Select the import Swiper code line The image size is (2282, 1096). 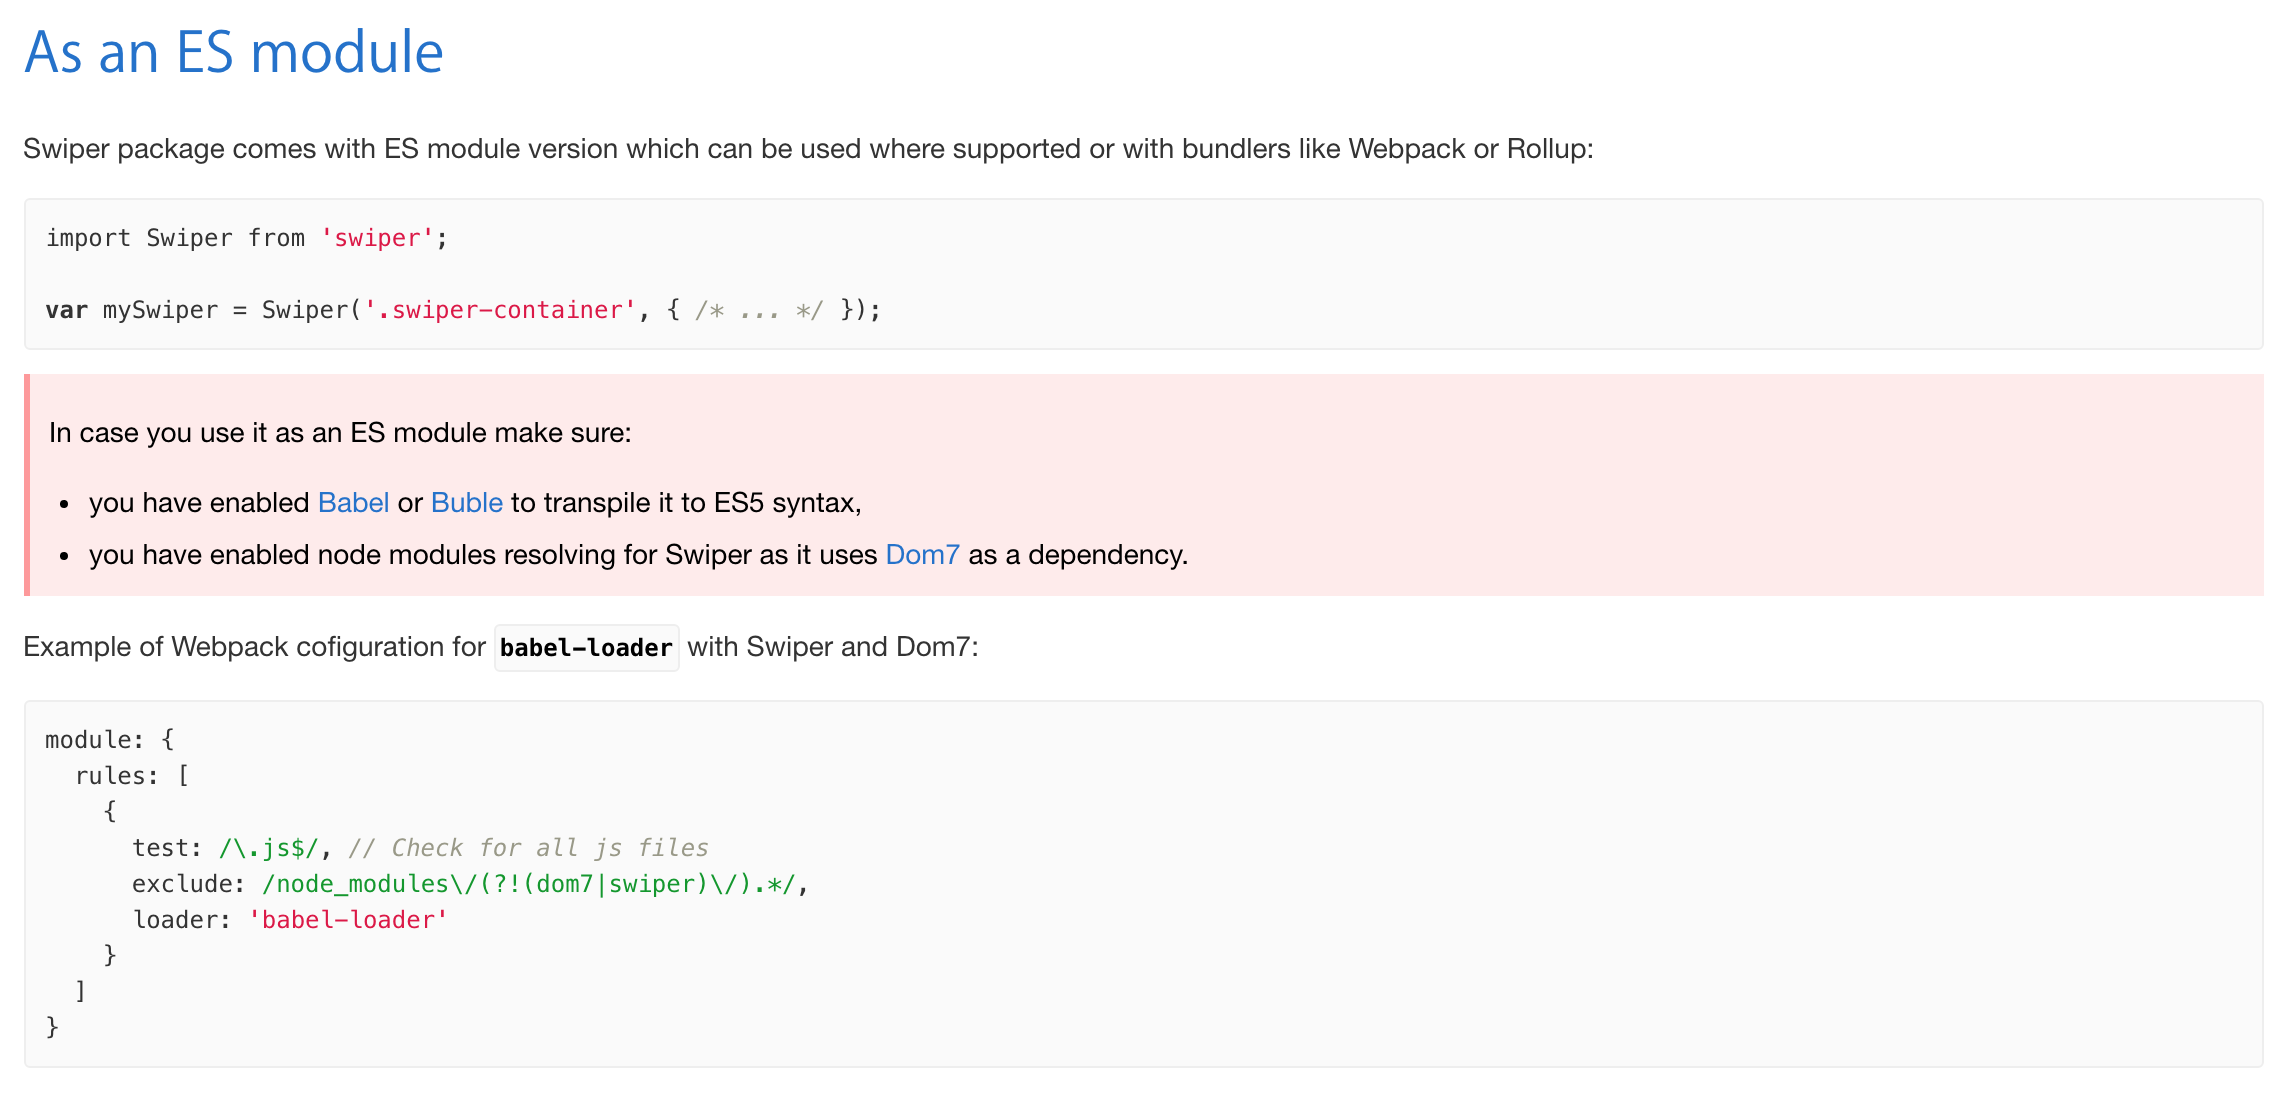245,238
